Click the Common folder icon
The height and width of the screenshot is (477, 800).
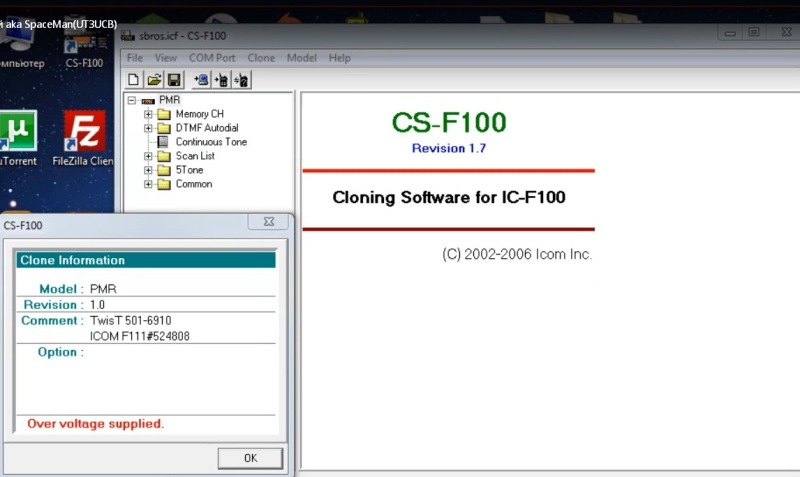(164, 184)
